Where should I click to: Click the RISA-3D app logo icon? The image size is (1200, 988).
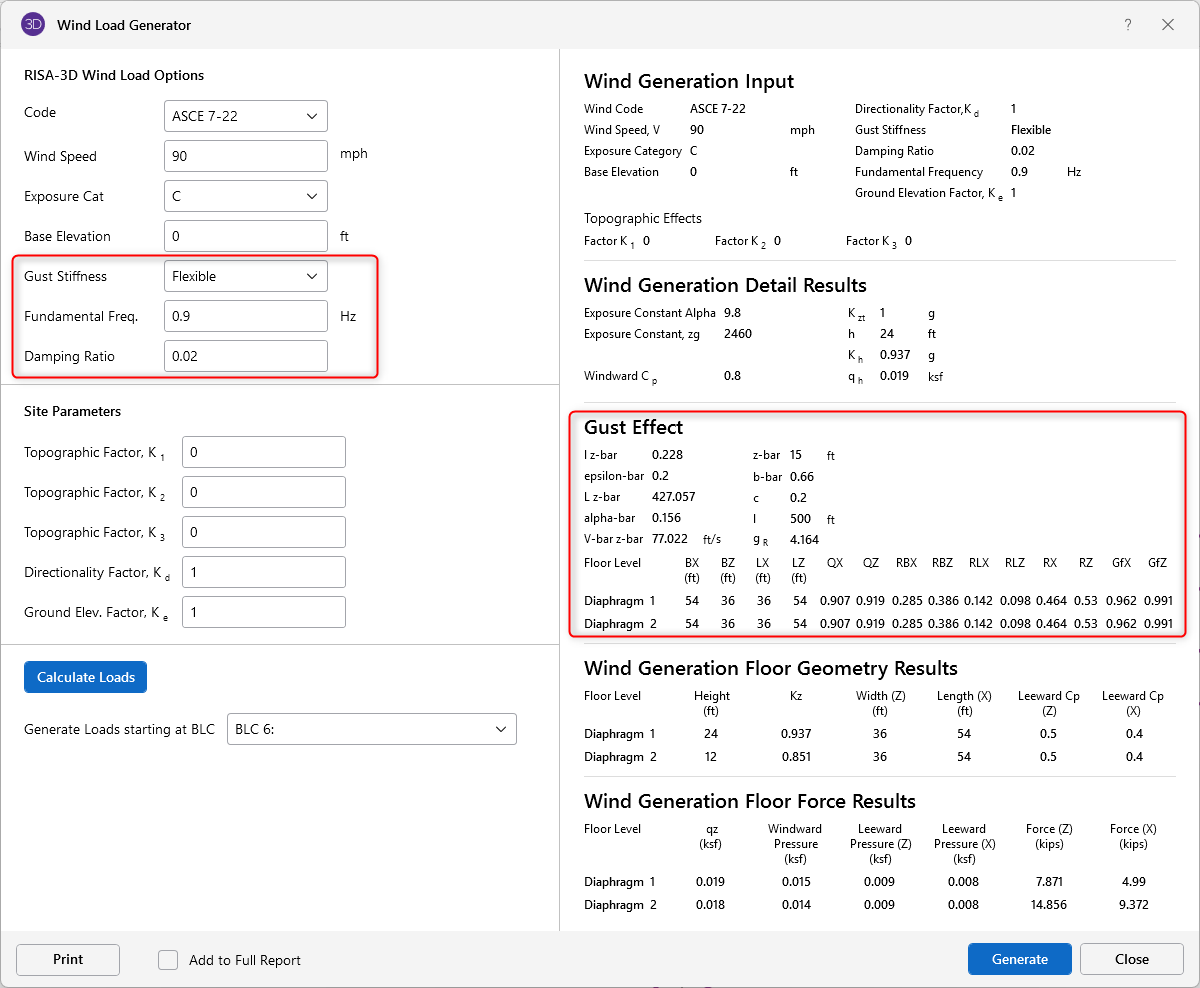click(x=33, y=25)
